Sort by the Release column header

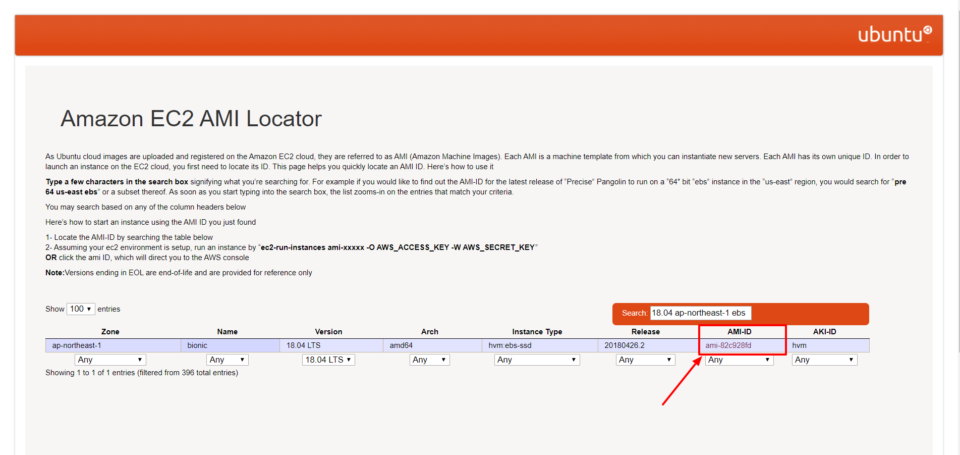pos(645,331)
